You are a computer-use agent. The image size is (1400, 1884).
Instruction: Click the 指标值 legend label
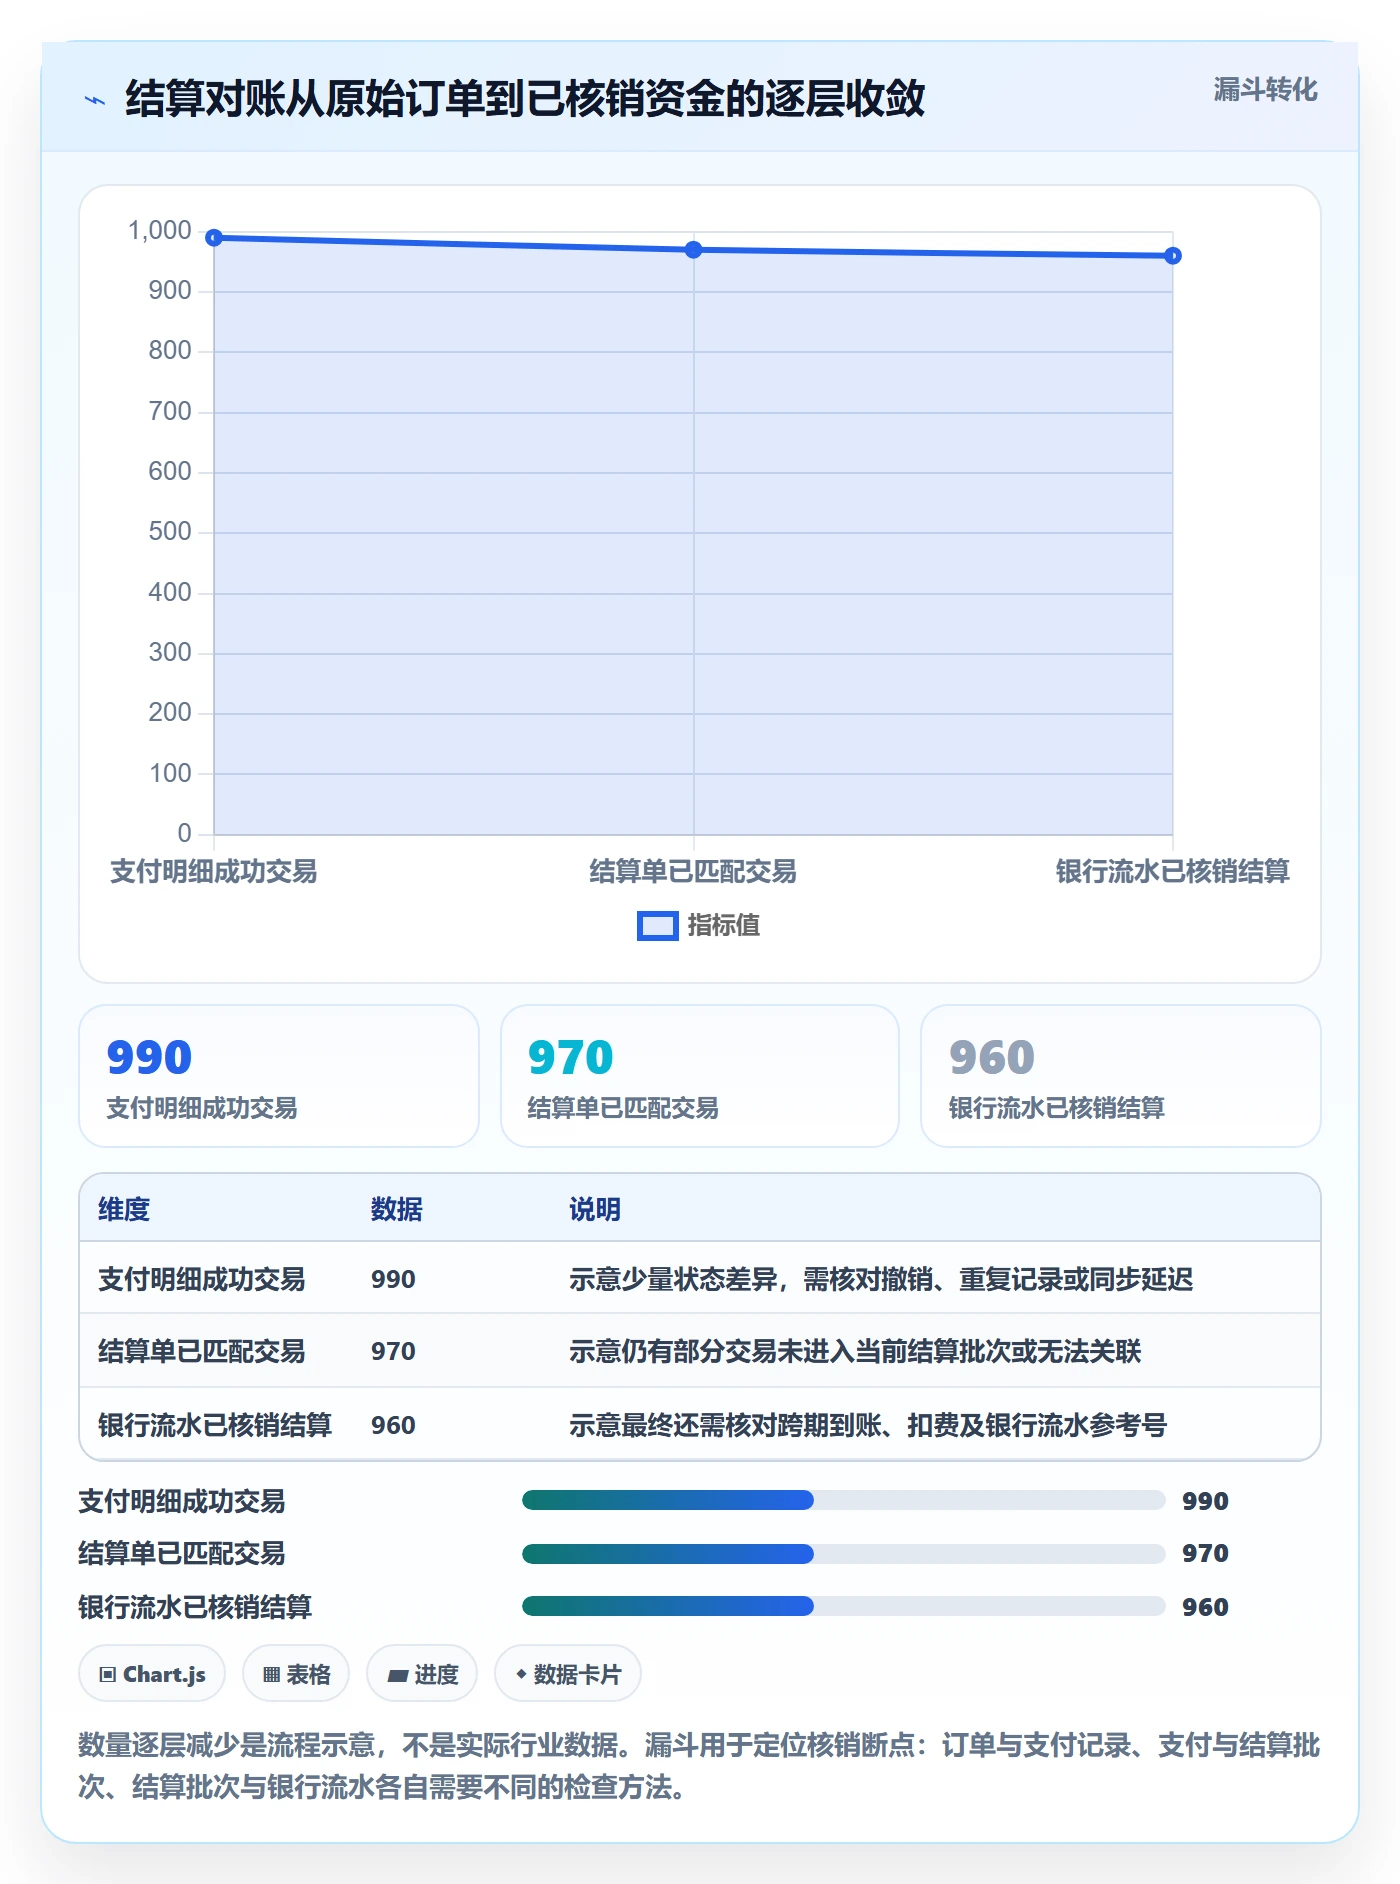click(x=724, y=926)
